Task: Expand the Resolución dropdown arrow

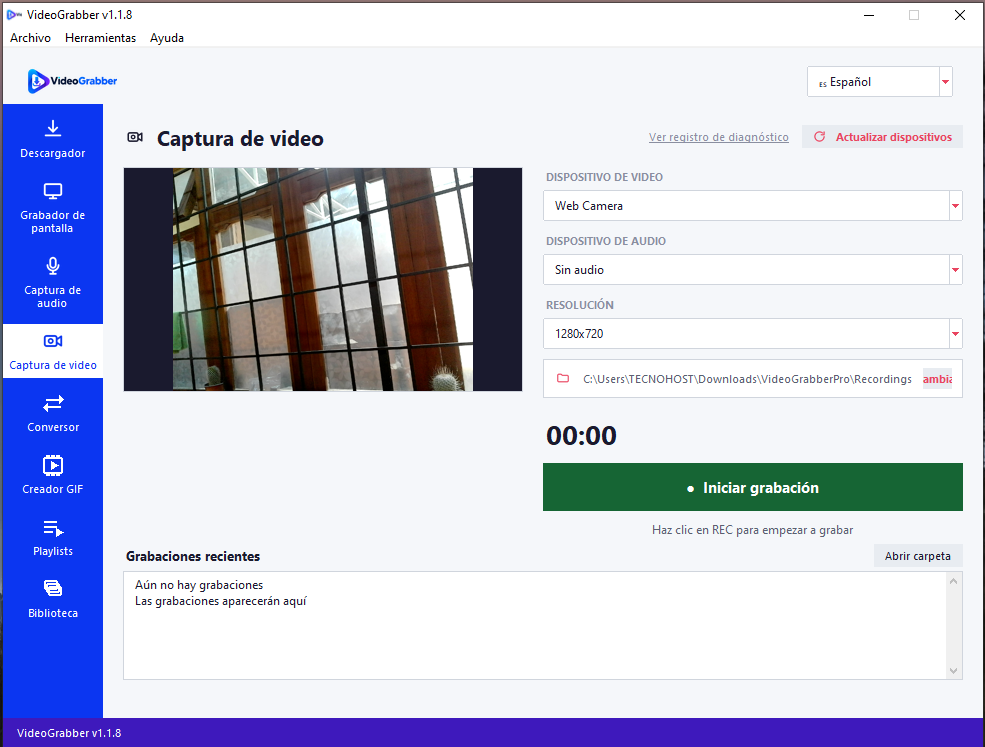Action: point(955,334)
